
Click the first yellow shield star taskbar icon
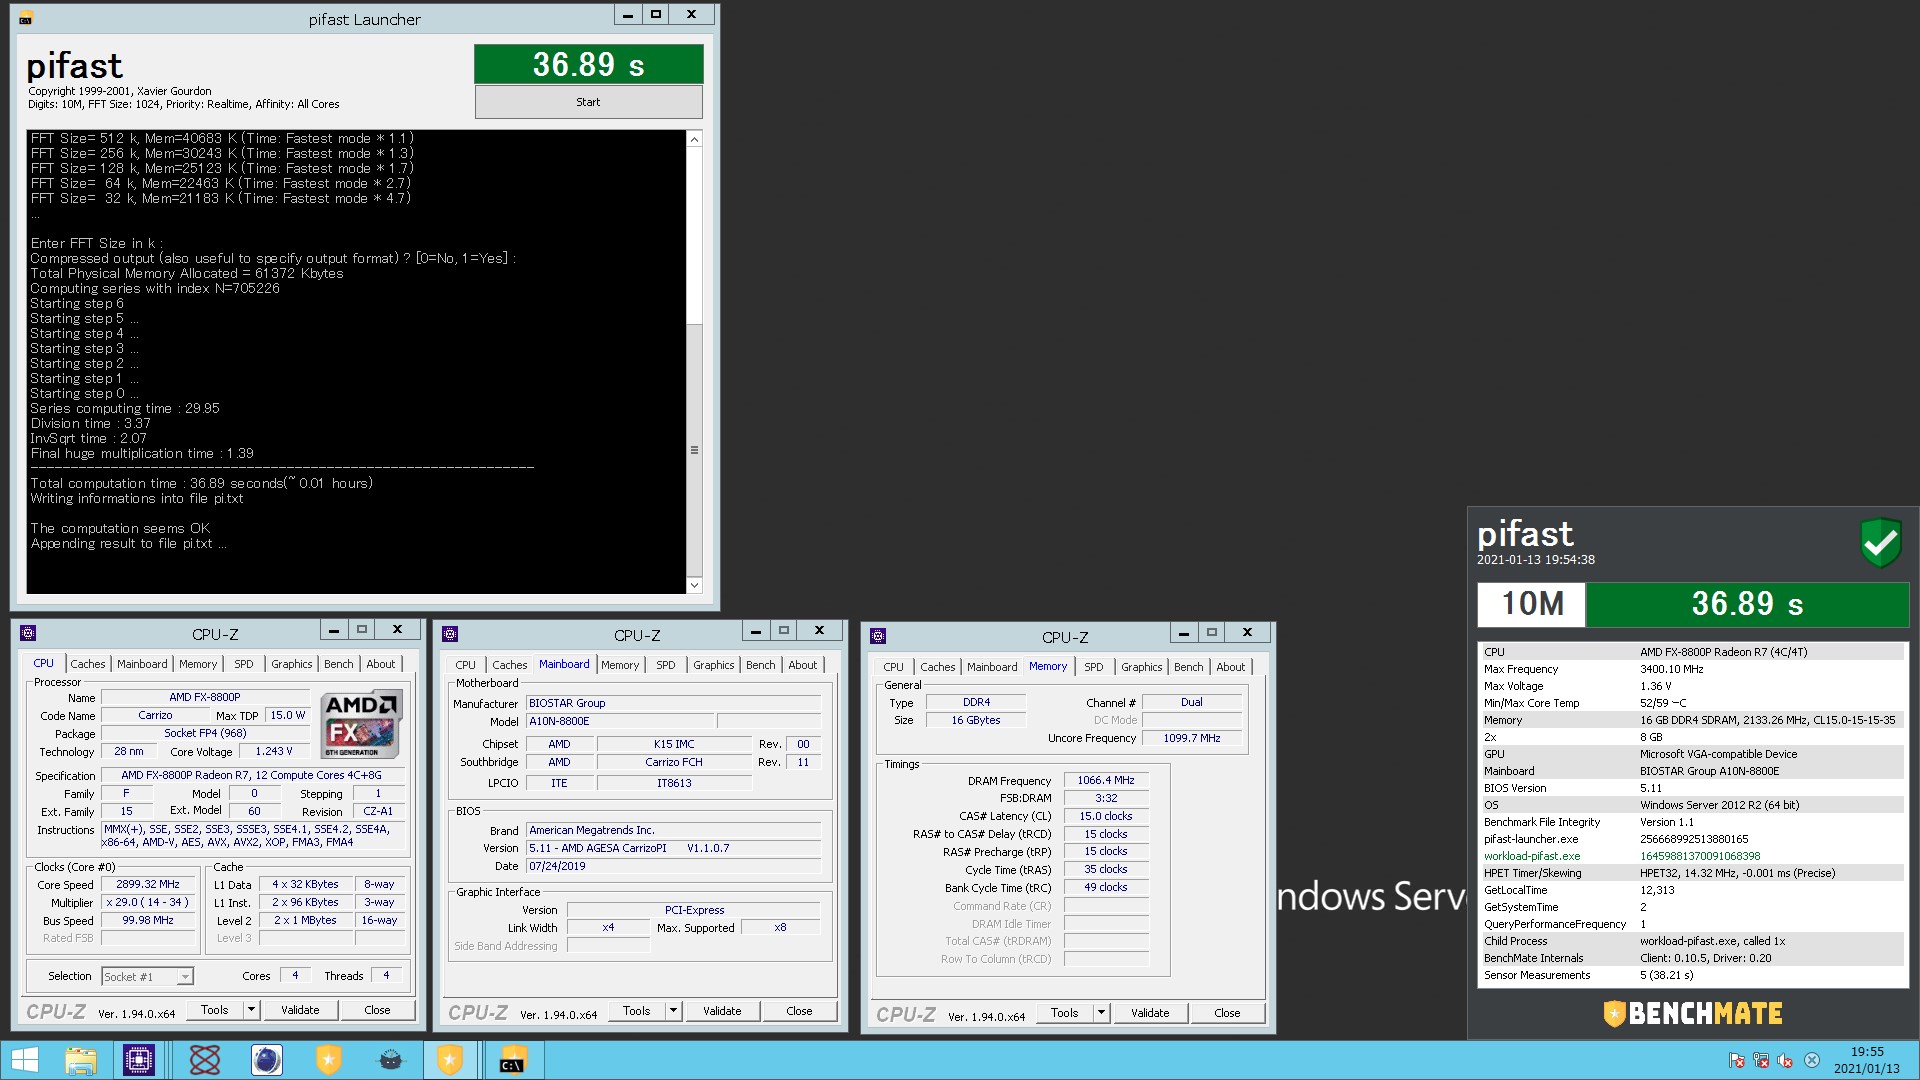328,1060
